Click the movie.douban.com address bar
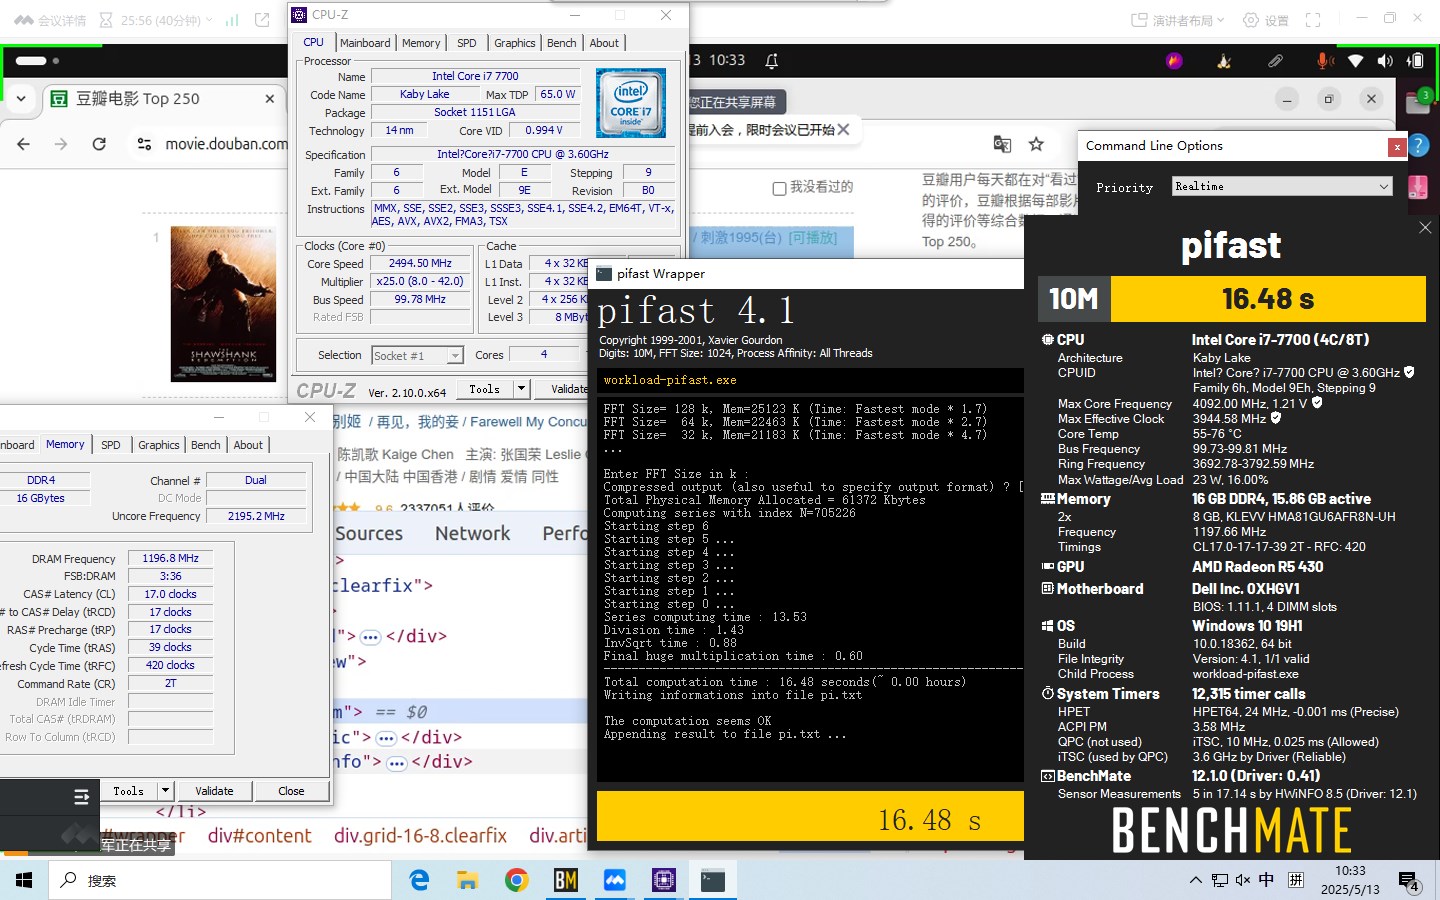The height and width of the screenshot is (900, 1440). 227,144
